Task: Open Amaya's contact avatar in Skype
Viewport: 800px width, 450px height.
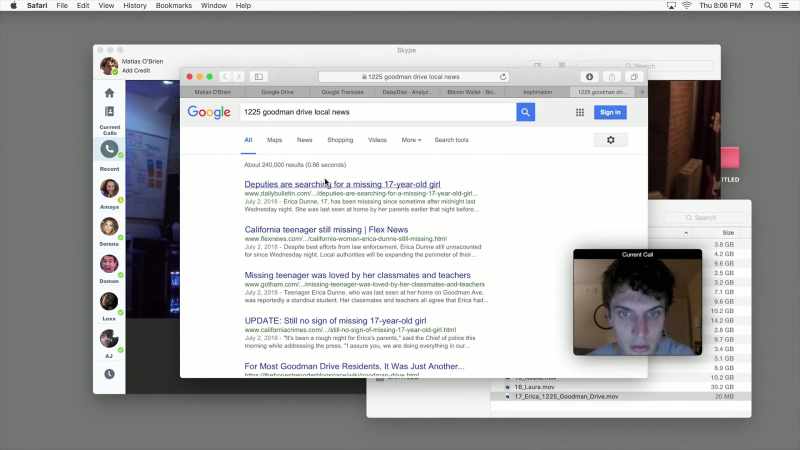Action: click(109, 188)
